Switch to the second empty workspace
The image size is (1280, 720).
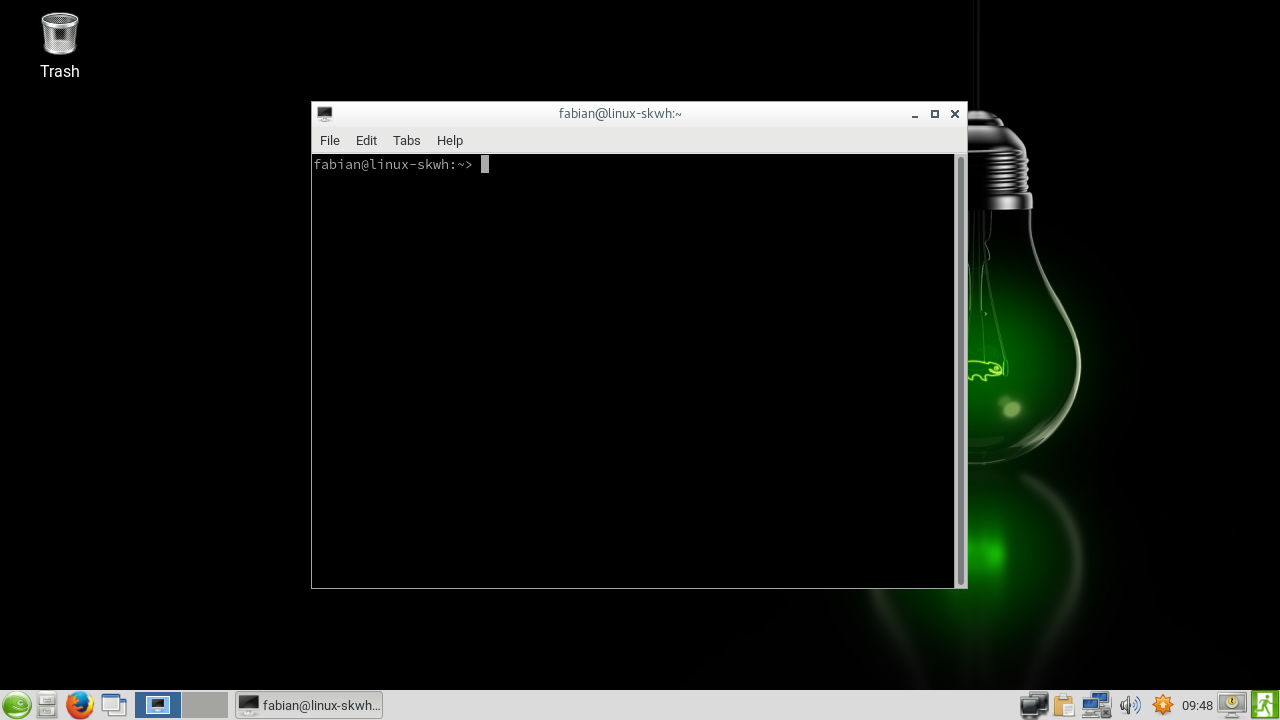205,706
